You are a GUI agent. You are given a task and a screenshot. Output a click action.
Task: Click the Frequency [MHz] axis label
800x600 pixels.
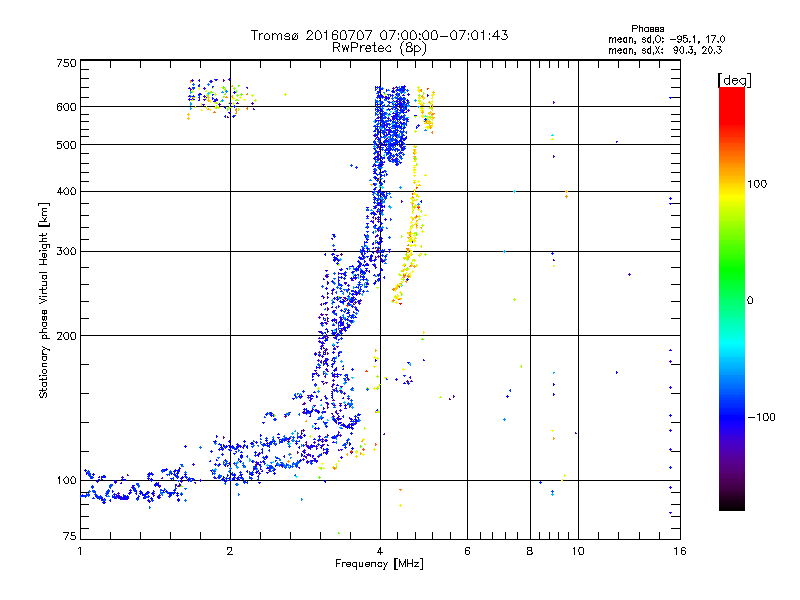pos(379,564)
